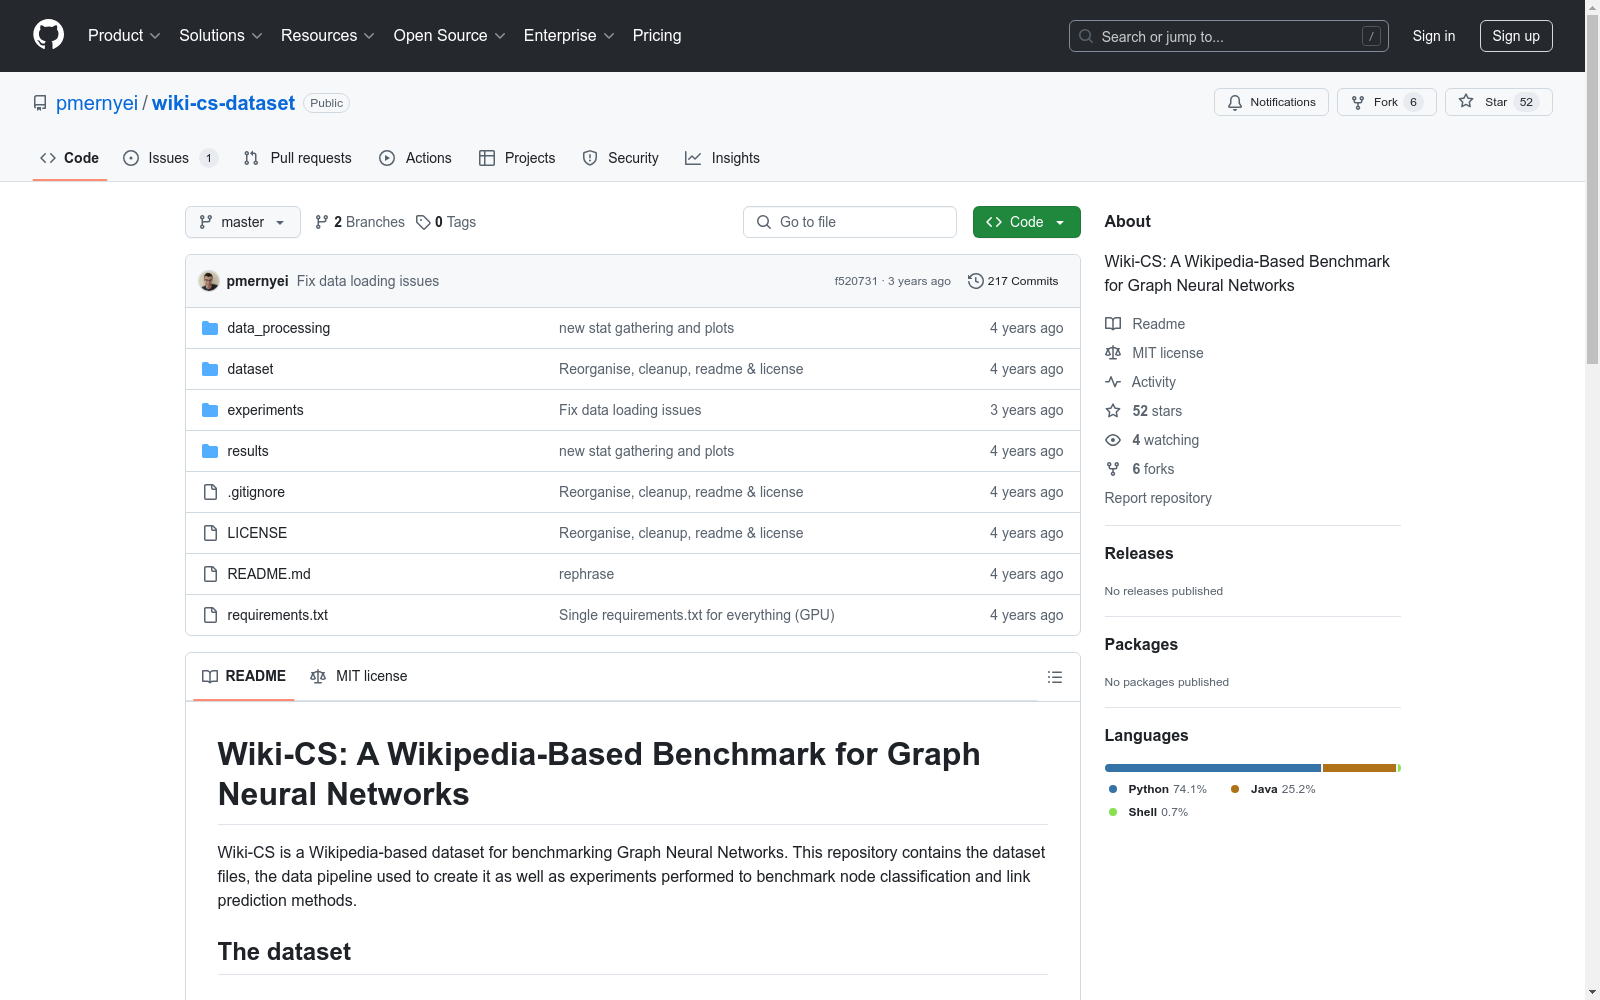Click Report repository link

coord(1158,498)
